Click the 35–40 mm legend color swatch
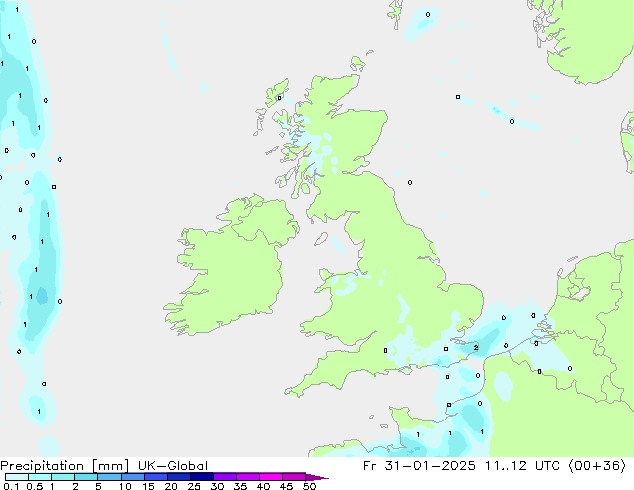Viewport: 634px width, 490px height. click(247, 477)
